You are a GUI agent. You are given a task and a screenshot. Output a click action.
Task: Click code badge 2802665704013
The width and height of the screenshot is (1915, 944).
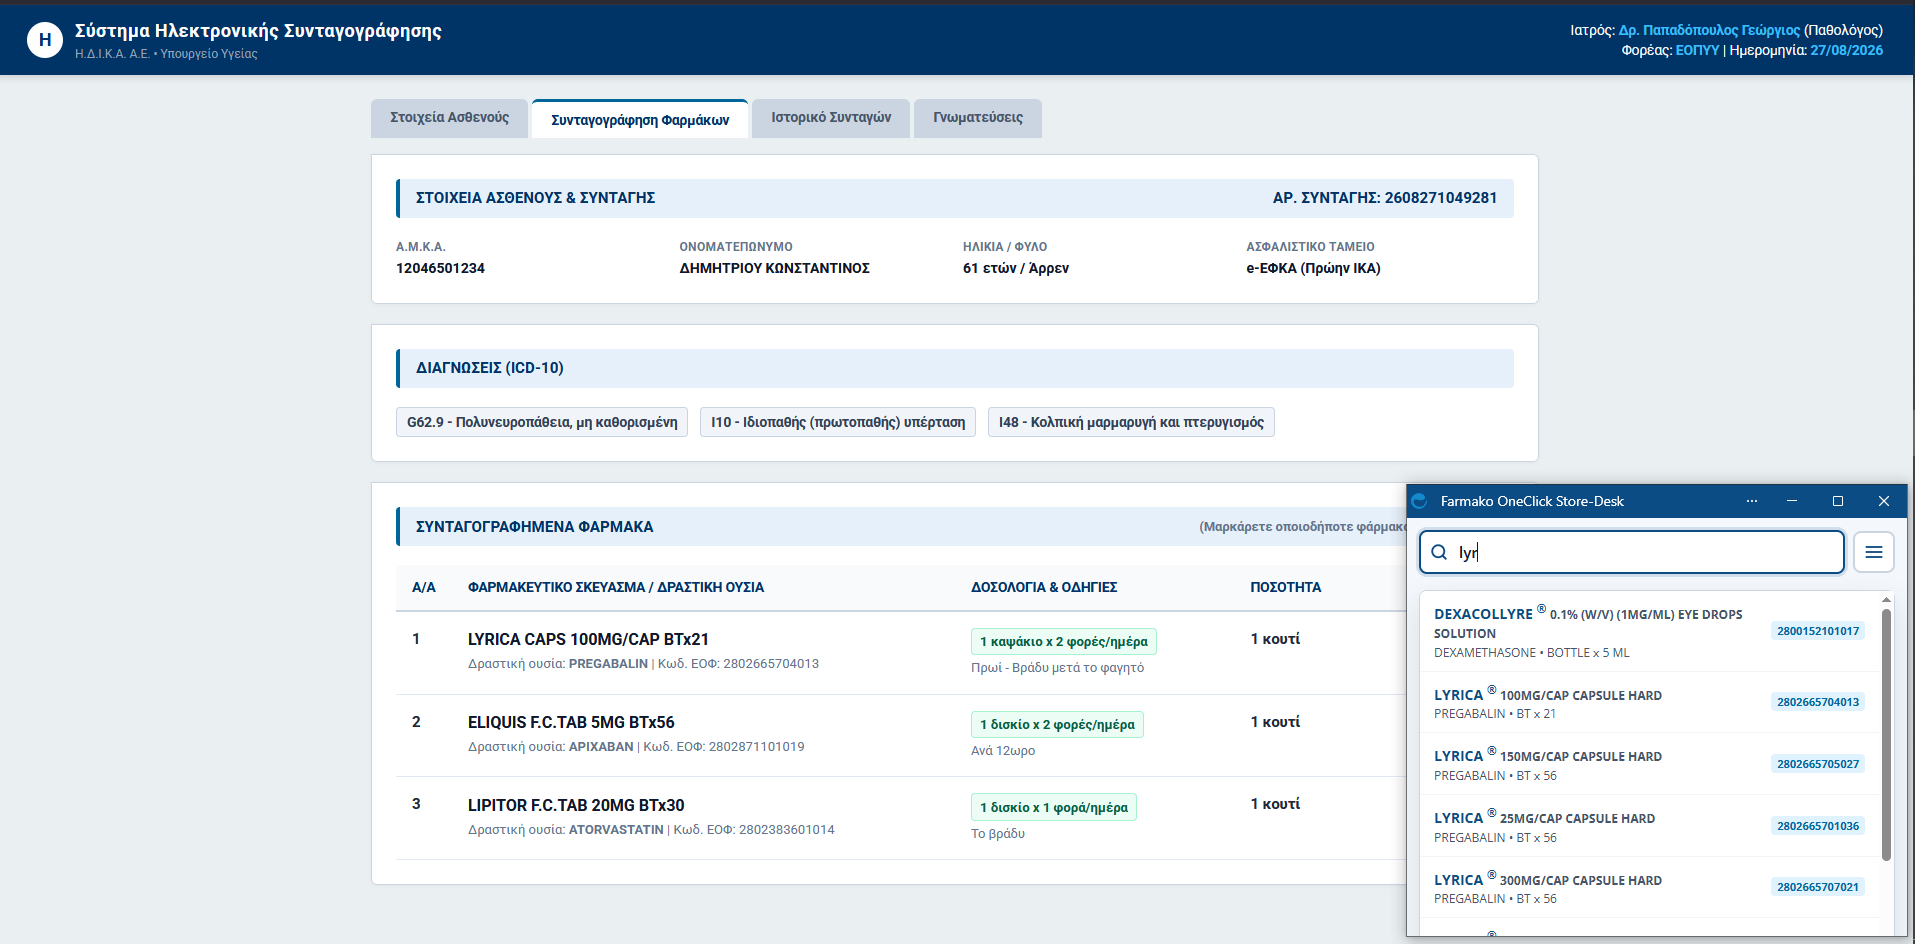(1818, 702)
